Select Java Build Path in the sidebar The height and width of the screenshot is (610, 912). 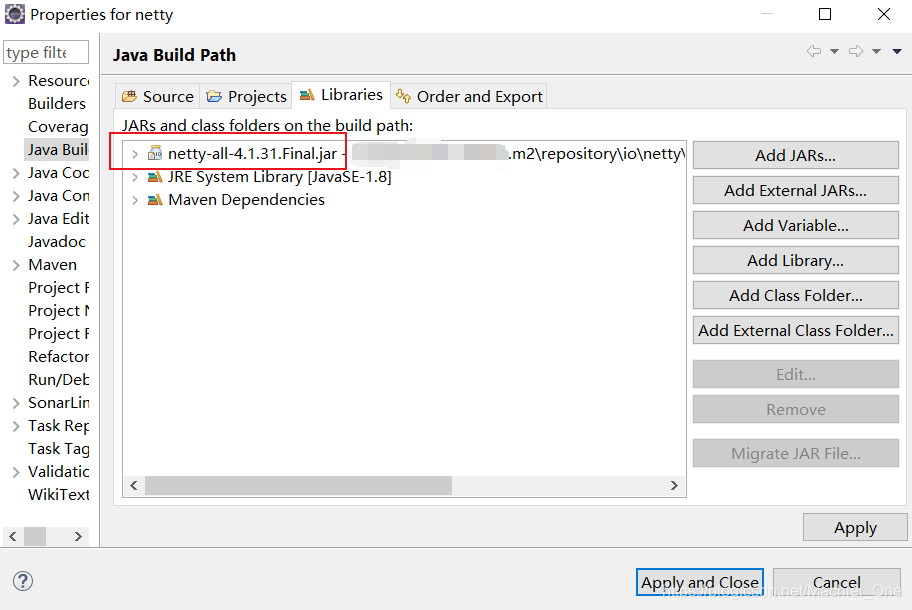58,149
